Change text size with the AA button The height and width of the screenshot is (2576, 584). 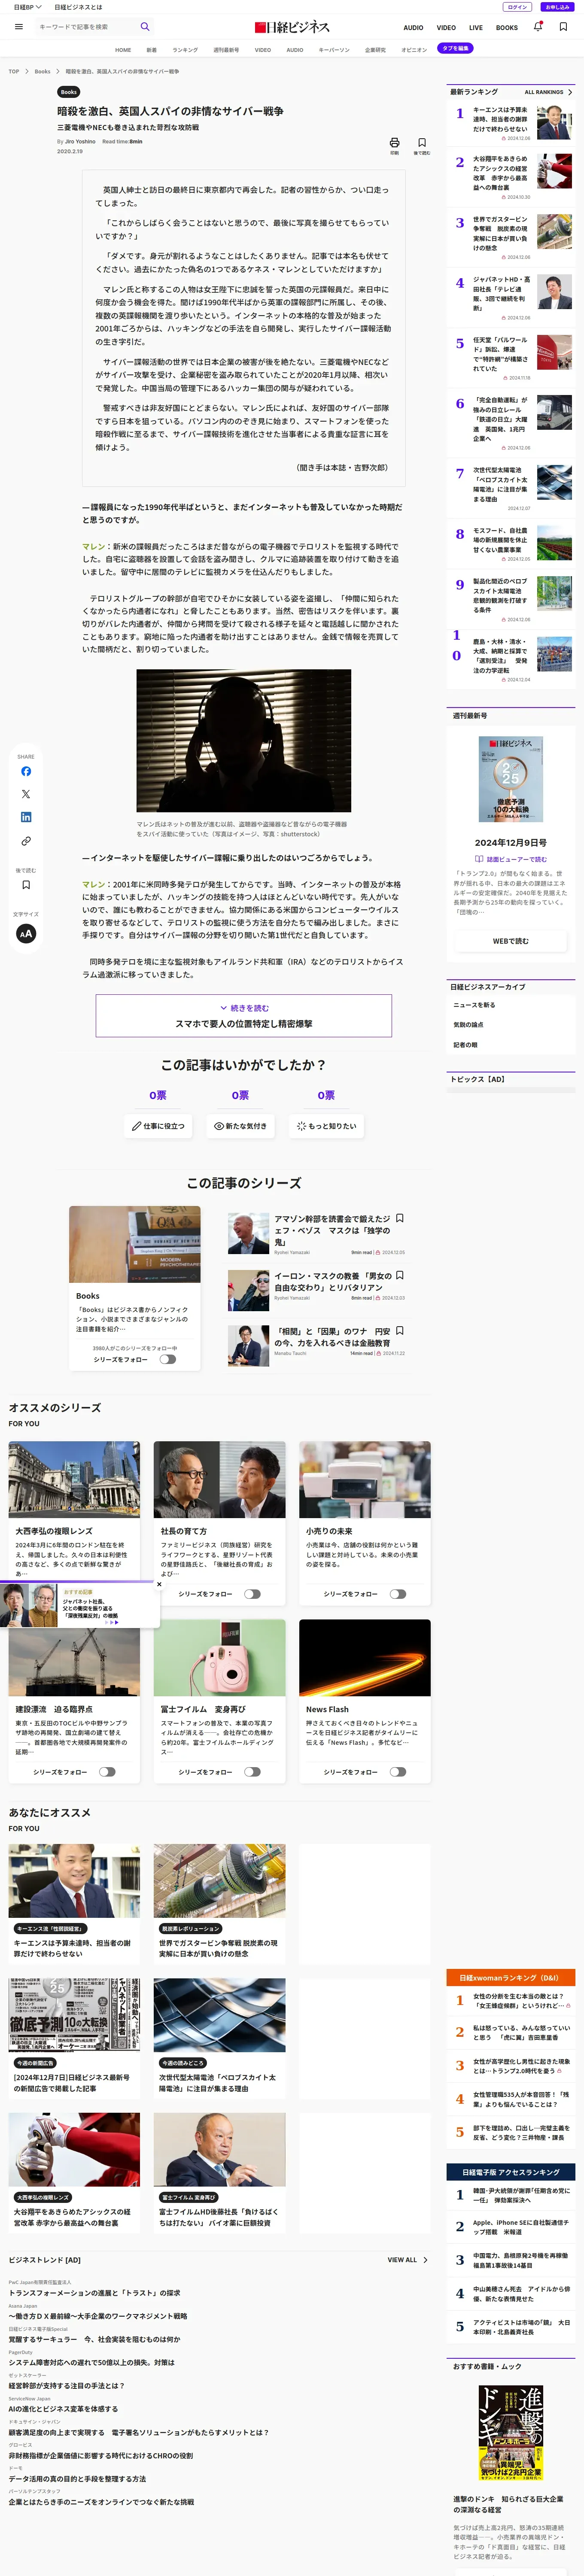pos(26,933)
